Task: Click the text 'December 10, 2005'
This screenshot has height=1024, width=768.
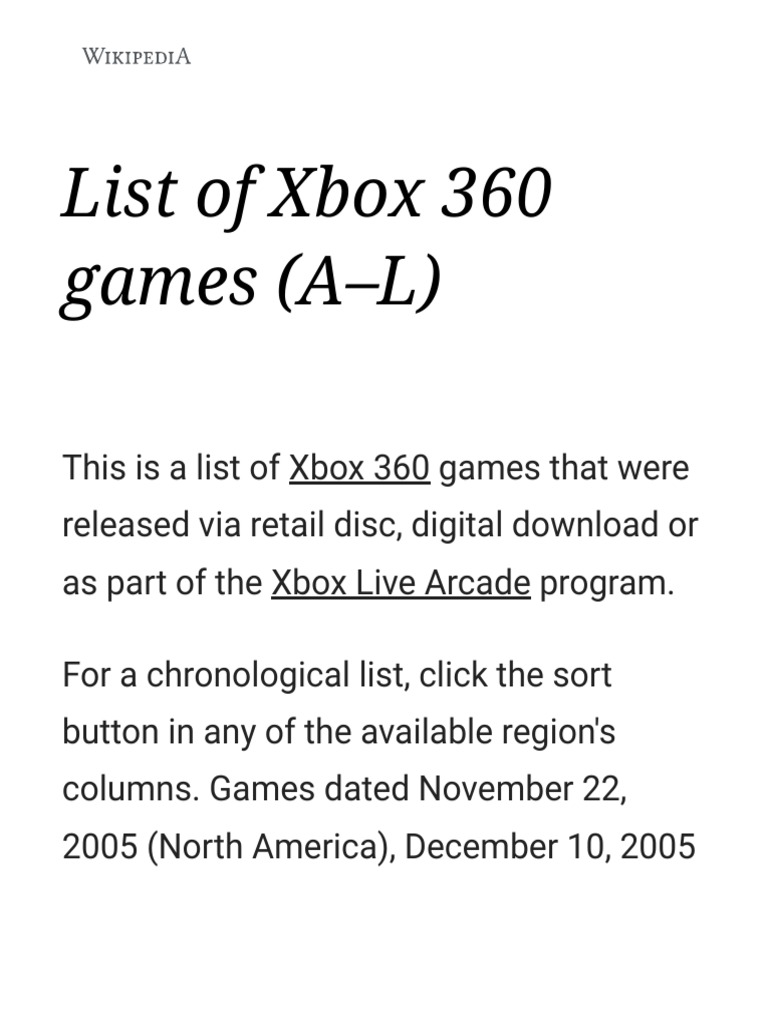Action: click(550, 846)
